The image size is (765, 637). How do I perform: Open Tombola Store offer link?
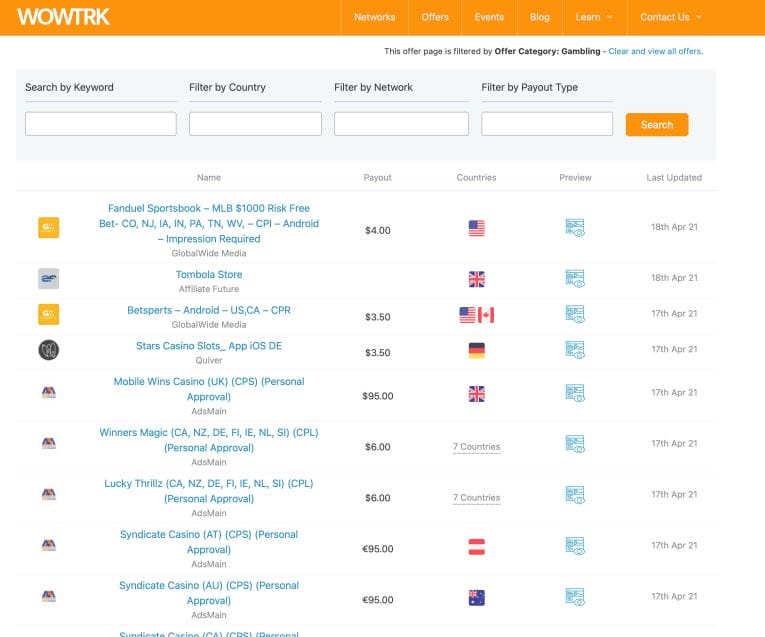[x=209, y=275]
